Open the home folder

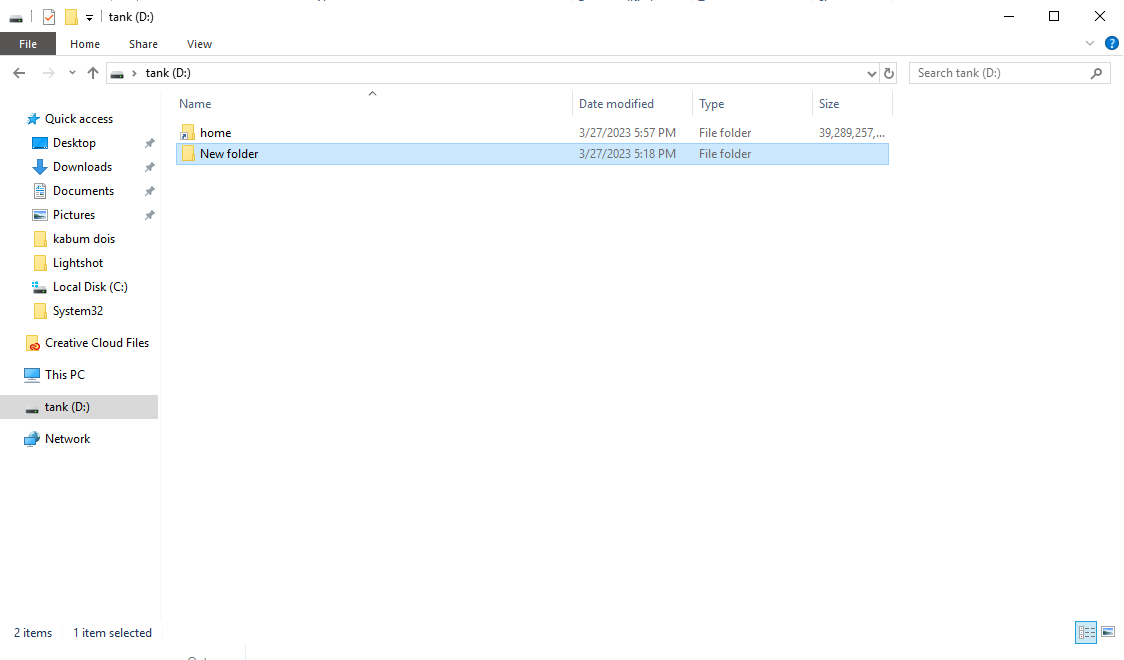click(x=215, y=132)
